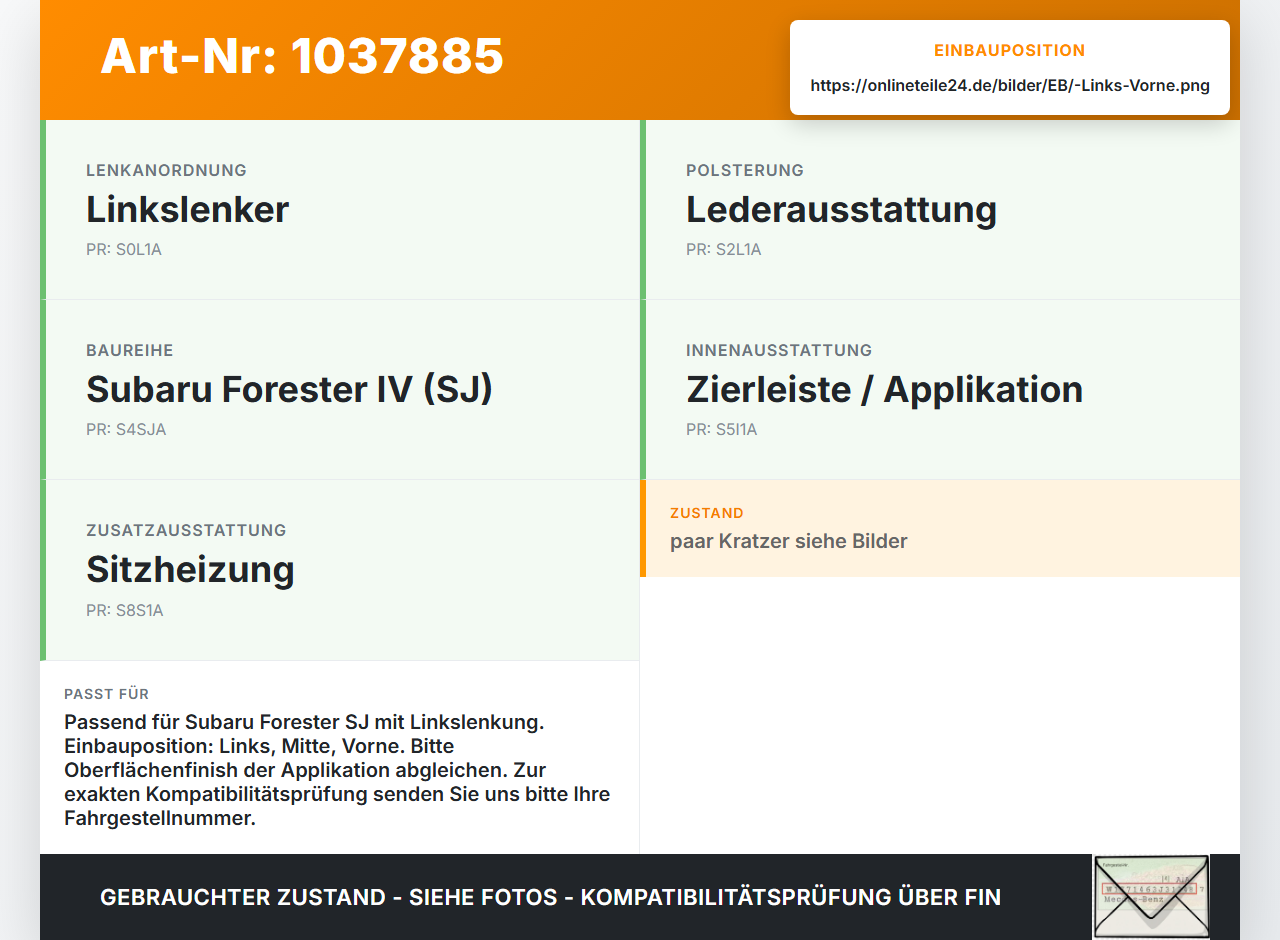This screenshot has width=1280, height=940.
Task: Open the Links-Vorne.png image URL
Action: (1010, 86)
